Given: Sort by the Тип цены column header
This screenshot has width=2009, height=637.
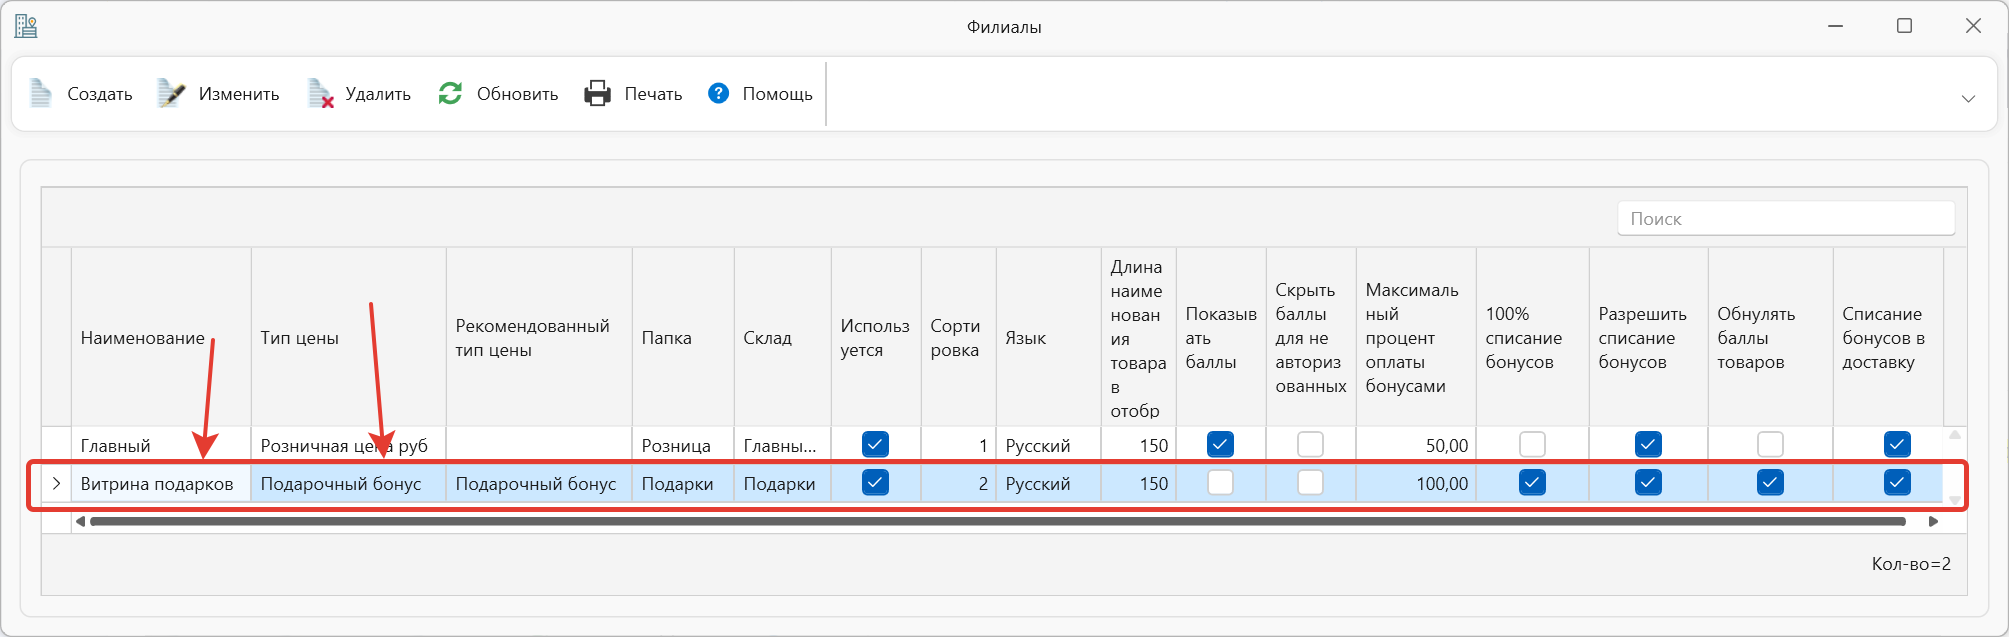Looking at the screenshot, I should pos(300,338).
